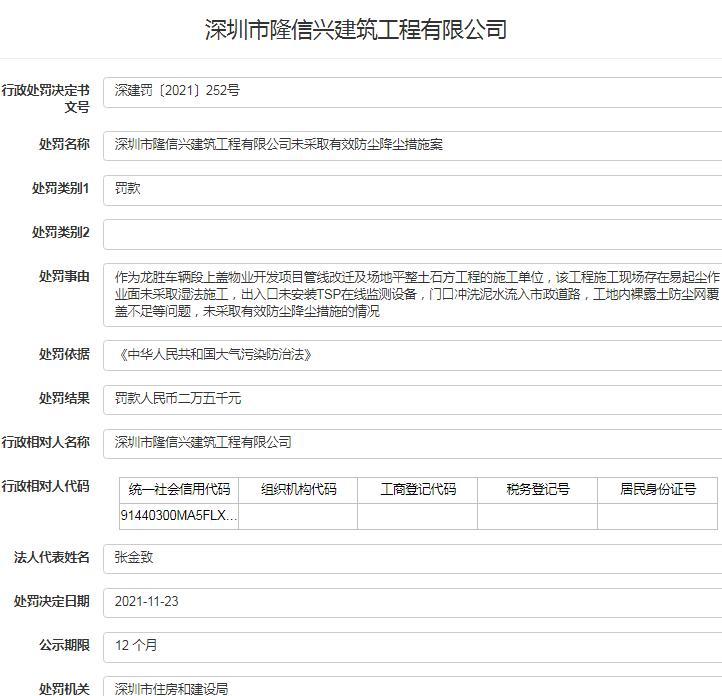Click the 处罚机关 label
The image size is (722, 696).
click(64, 689)
